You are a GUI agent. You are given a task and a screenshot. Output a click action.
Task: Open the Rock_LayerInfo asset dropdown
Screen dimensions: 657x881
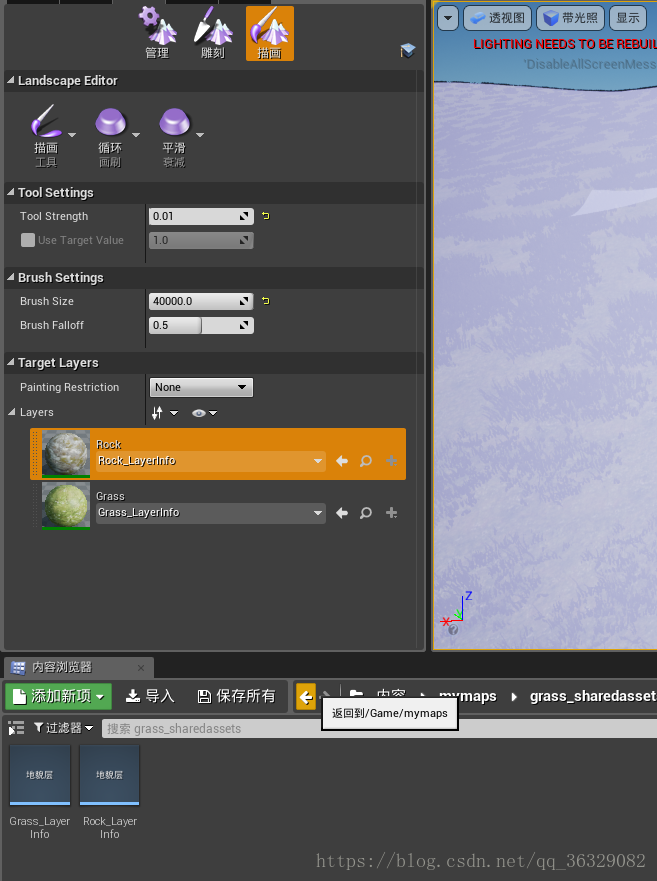[x=211, y=461]
